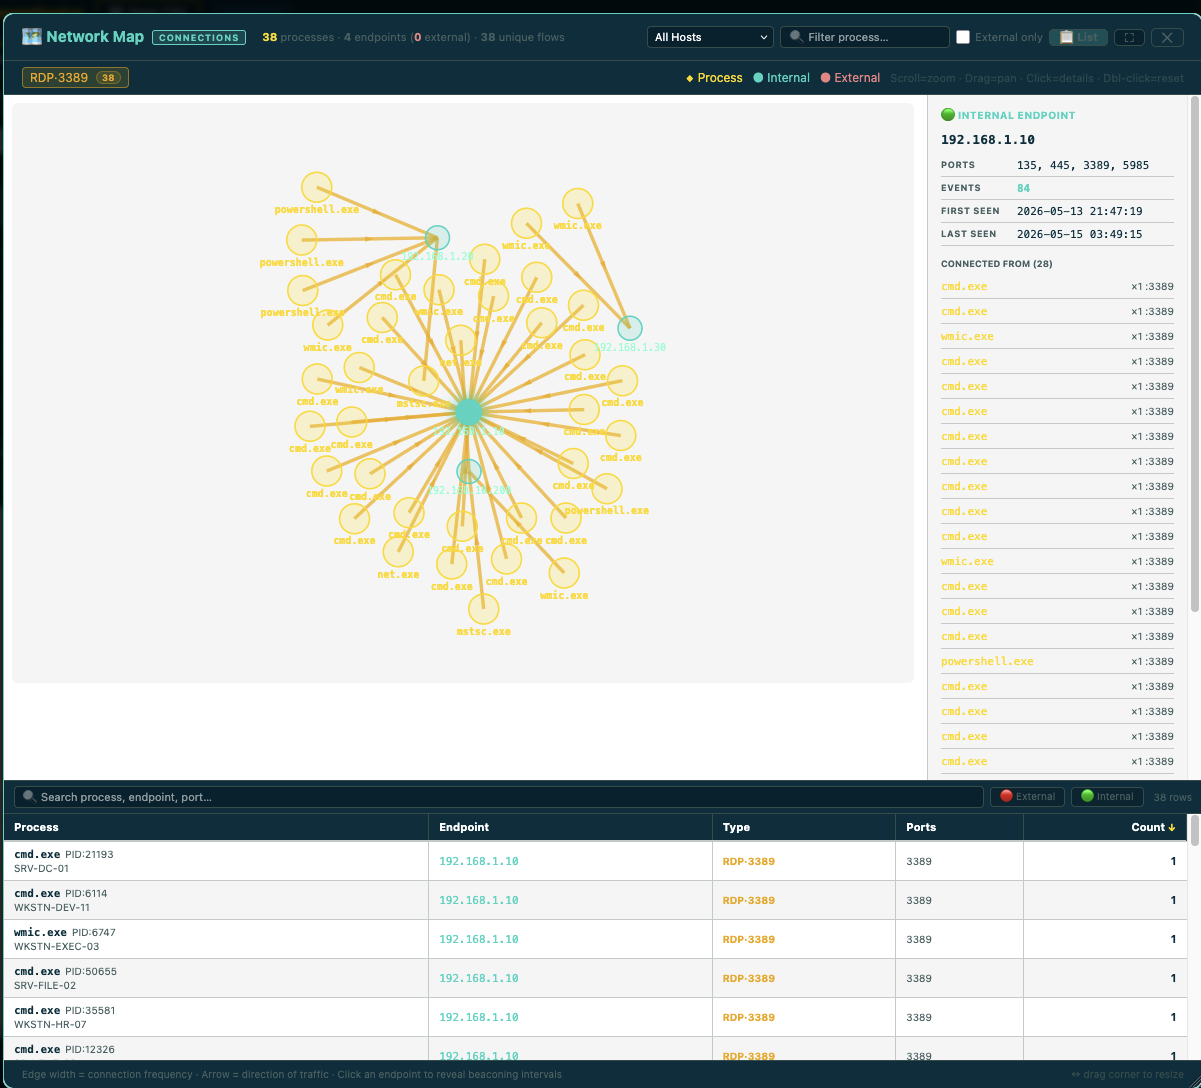
Task: Click last seen timestamp 2026-05-15 03:49:15
Action: pyautogui.click(x=1079, y=234)
